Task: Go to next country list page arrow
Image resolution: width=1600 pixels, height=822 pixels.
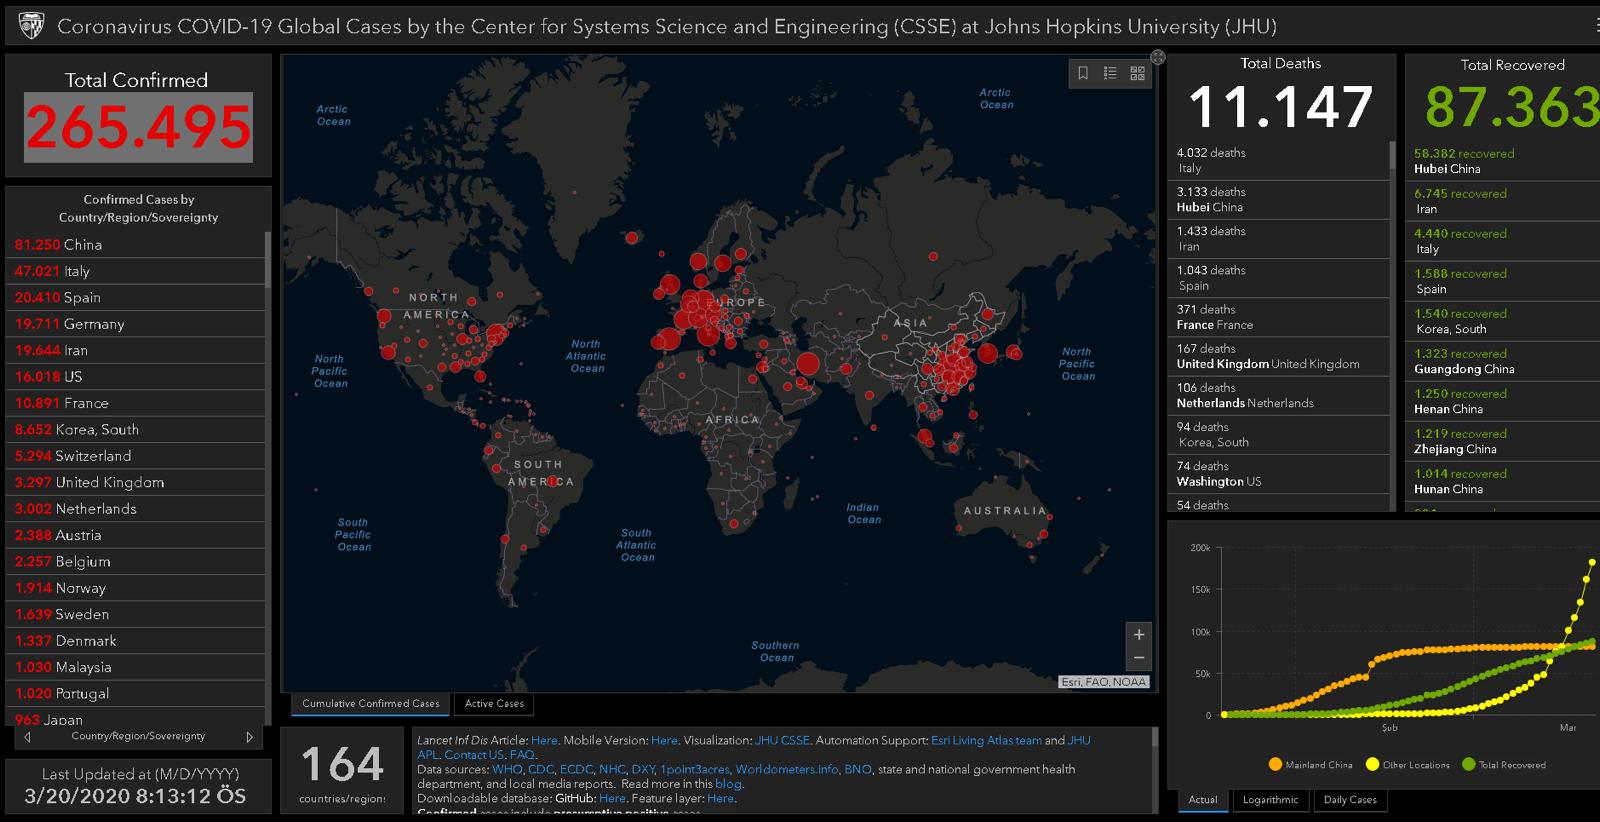Action: click(x=250, y=737)
